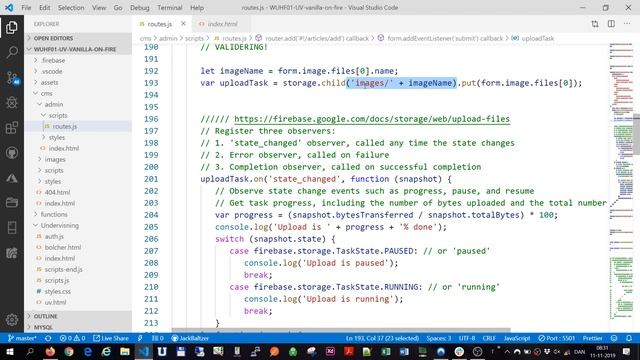Open editor More Actions ellipsis
This screenshot has width=640, height=360.
pos(627,24)
